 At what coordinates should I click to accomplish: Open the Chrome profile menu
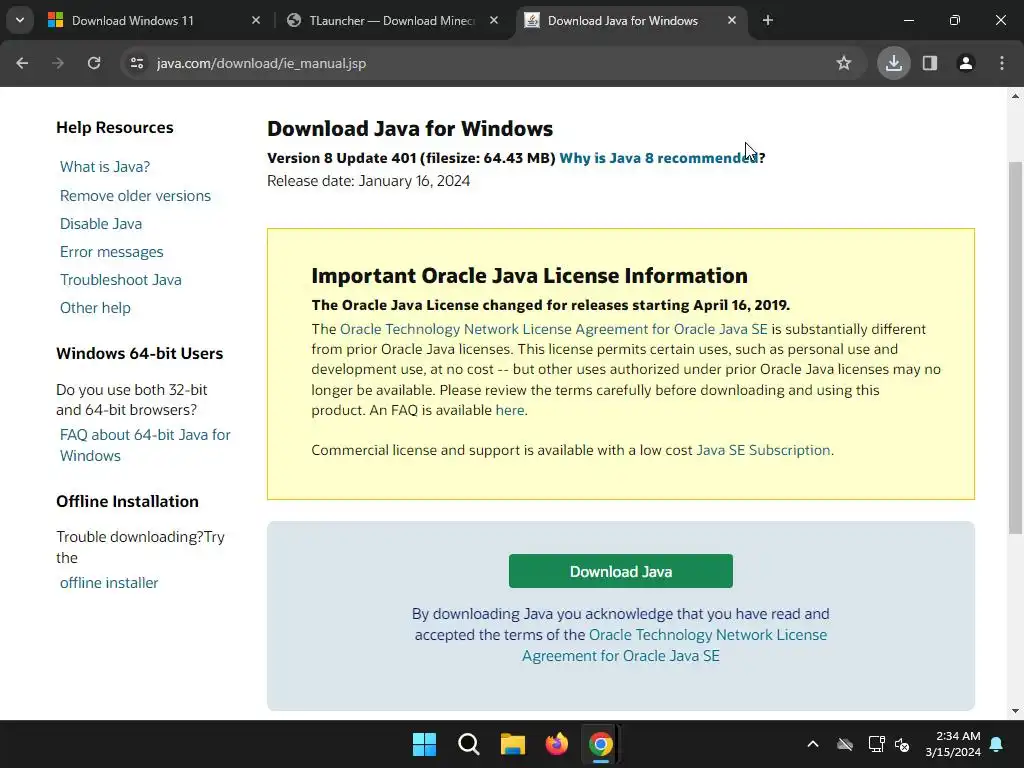click(x=966, y=63)
